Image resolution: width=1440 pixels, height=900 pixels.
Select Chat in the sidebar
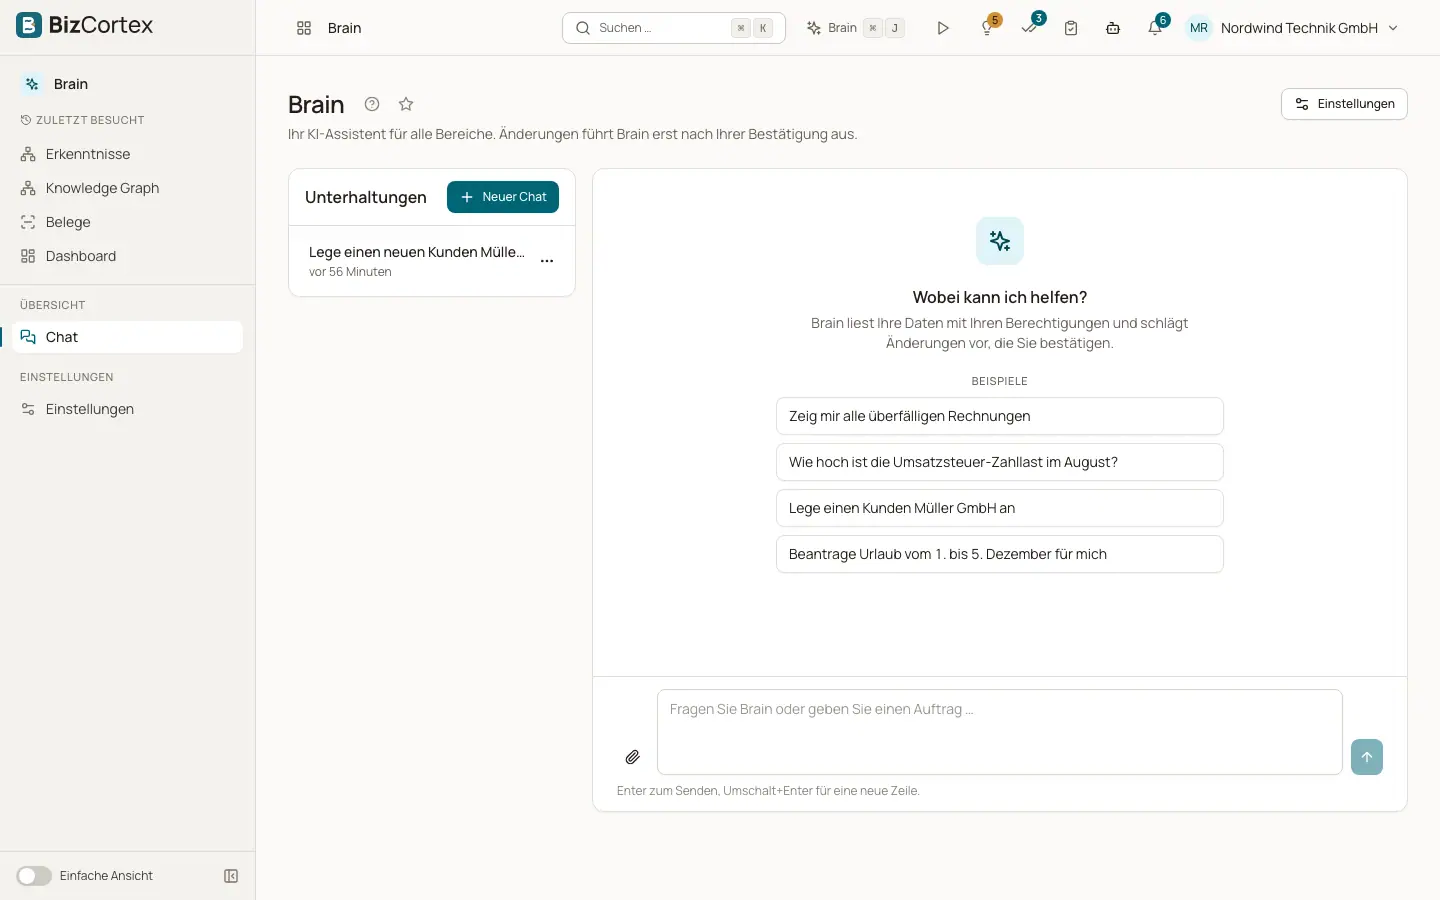128,337
